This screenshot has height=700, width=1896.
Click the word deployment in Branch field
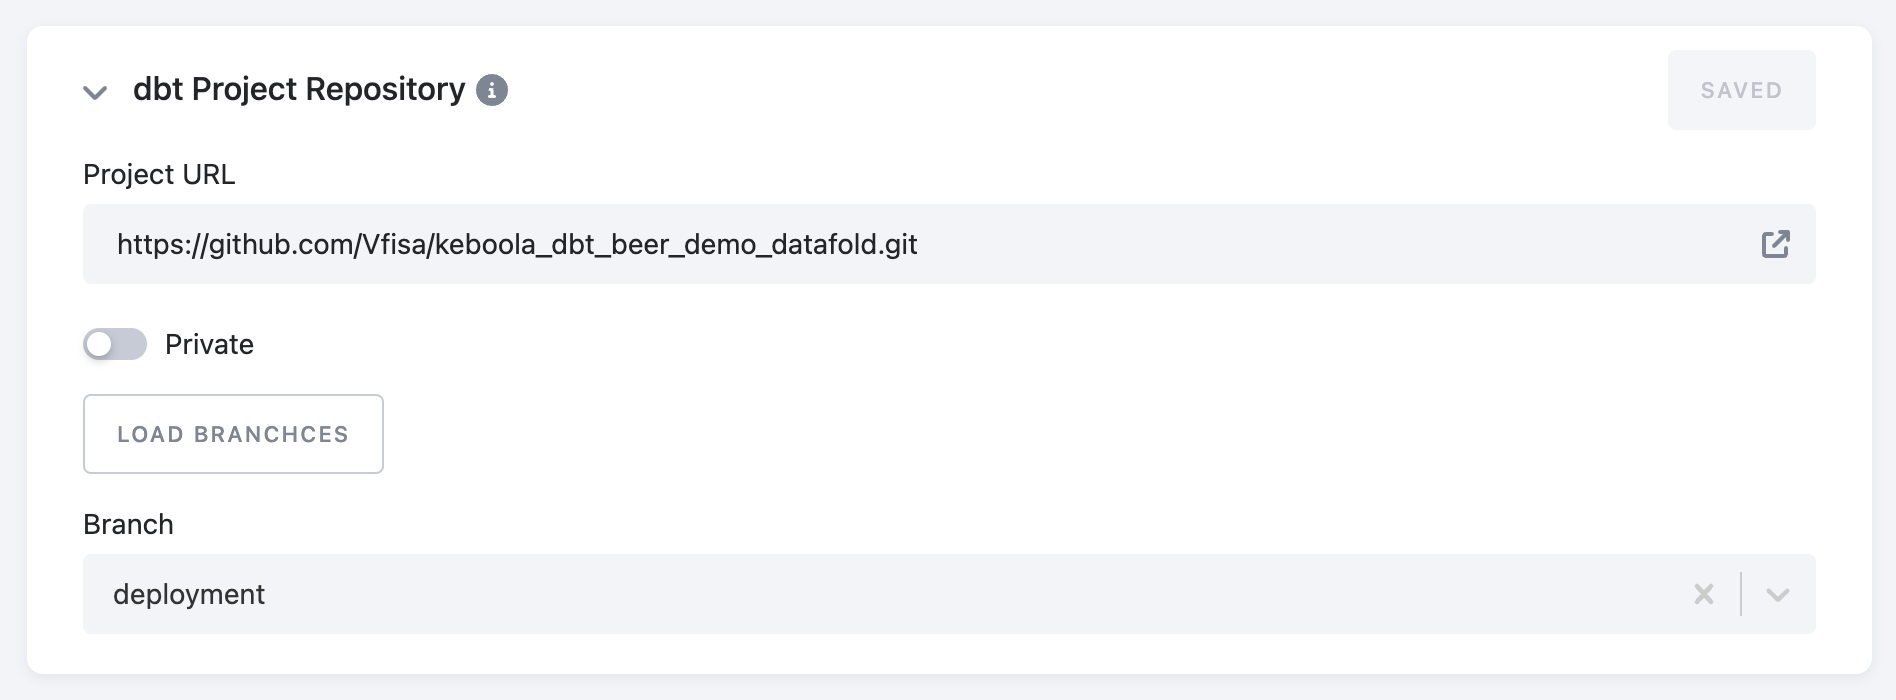189,594
